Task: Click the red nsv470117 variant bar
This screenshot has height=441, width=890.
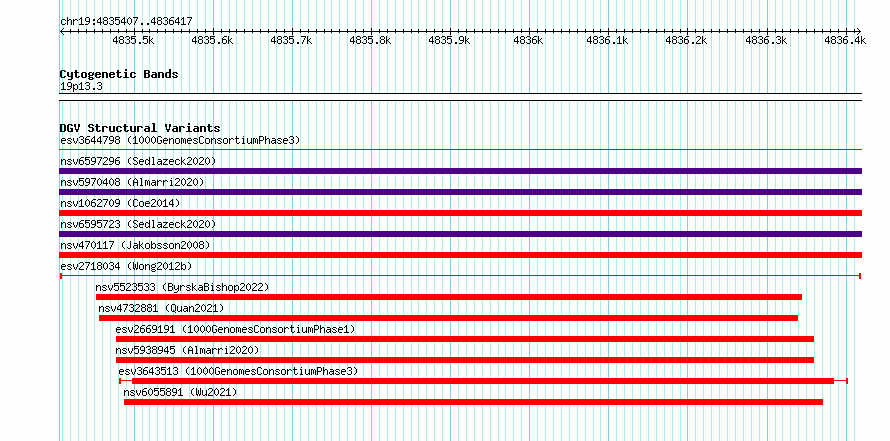Action: [x=461, y=255]
